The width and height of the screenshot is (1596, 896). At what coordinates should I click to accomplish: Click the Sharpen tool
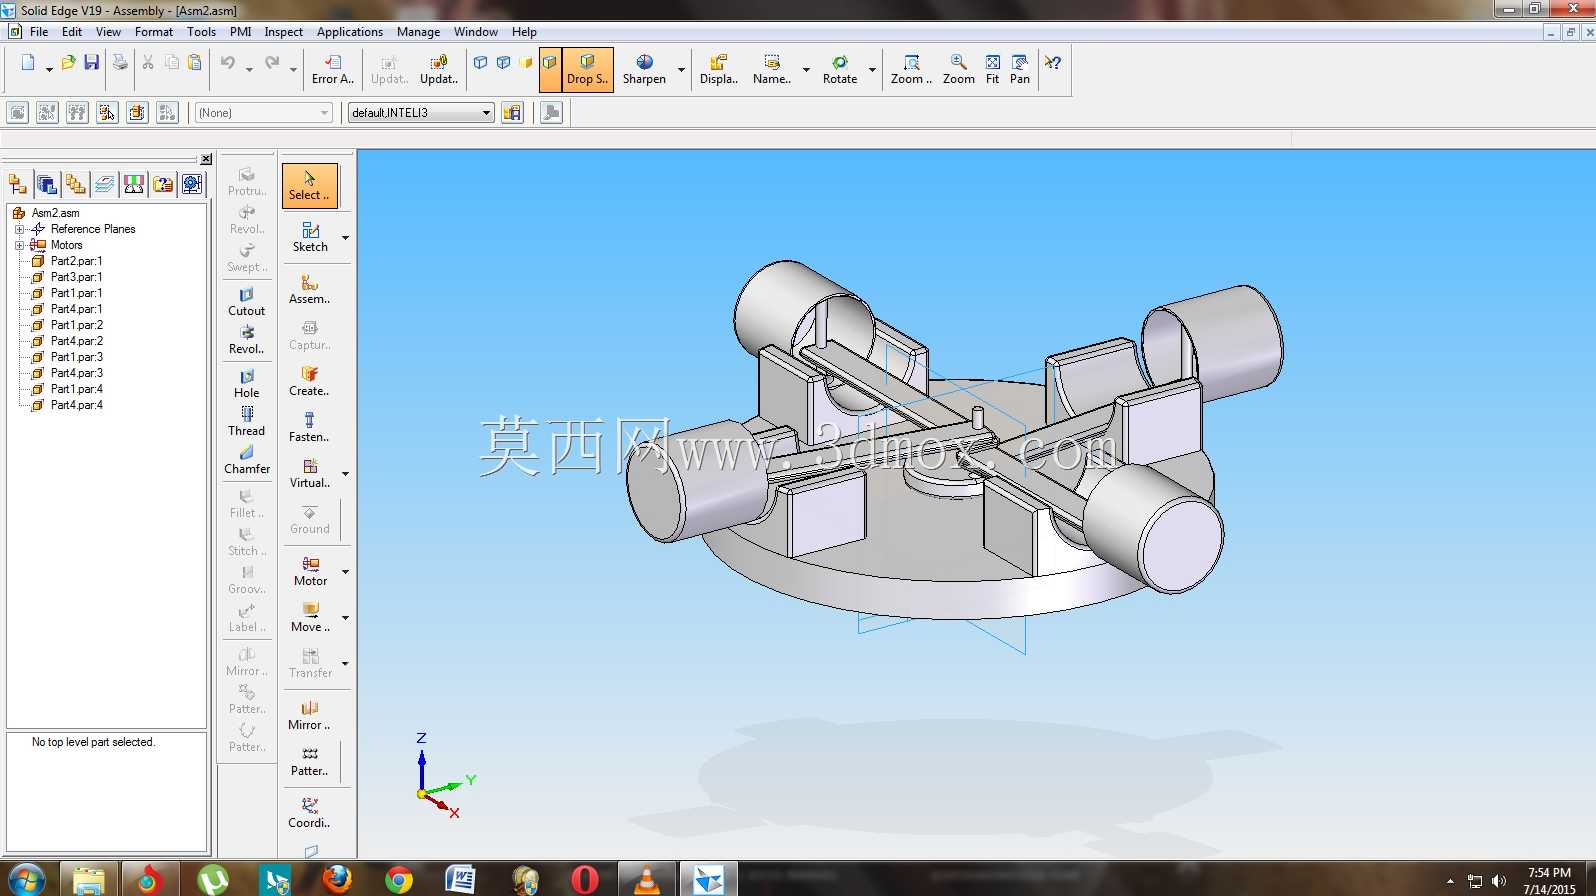[x=644, y=70]
